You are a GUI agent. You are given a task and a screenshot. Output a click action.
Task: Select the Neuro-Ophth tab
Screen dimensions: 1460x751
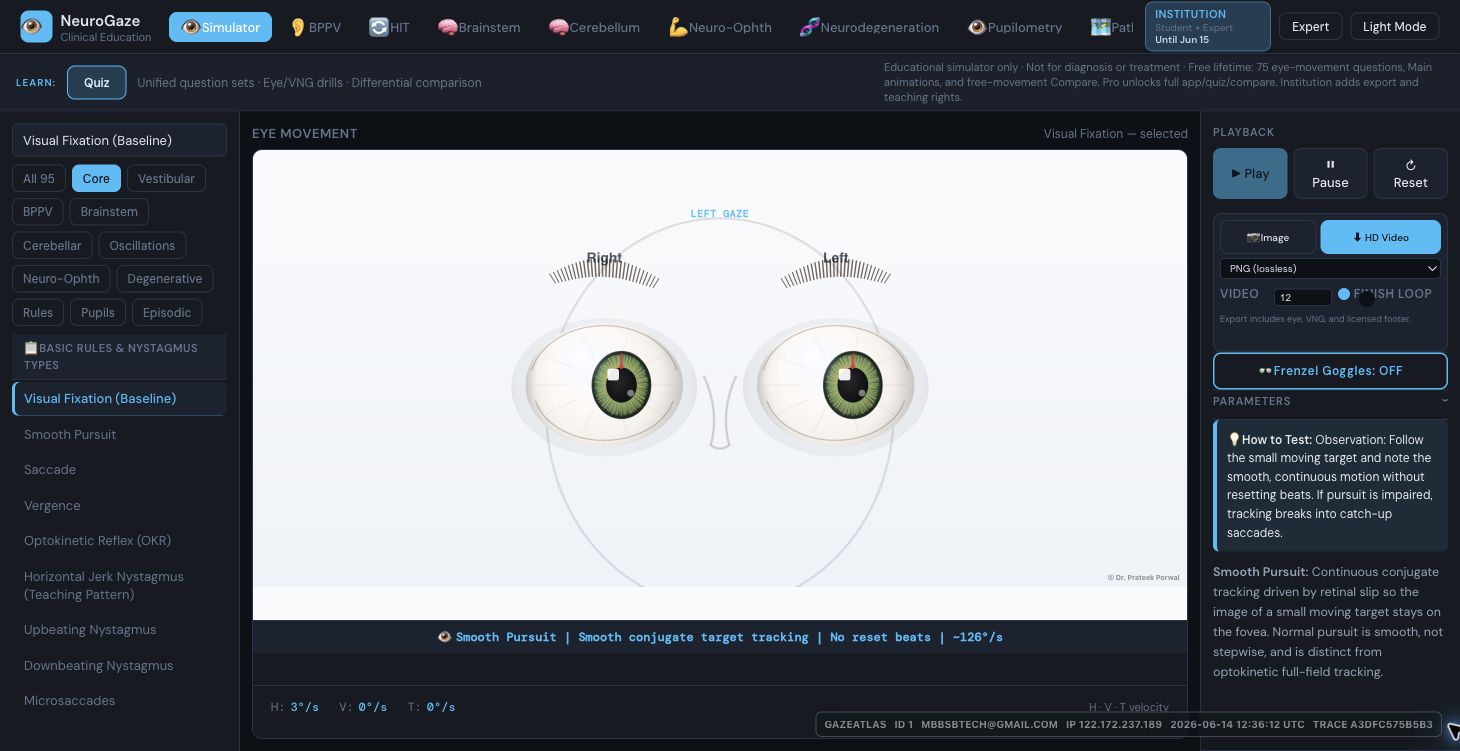[x=720, y=27]
